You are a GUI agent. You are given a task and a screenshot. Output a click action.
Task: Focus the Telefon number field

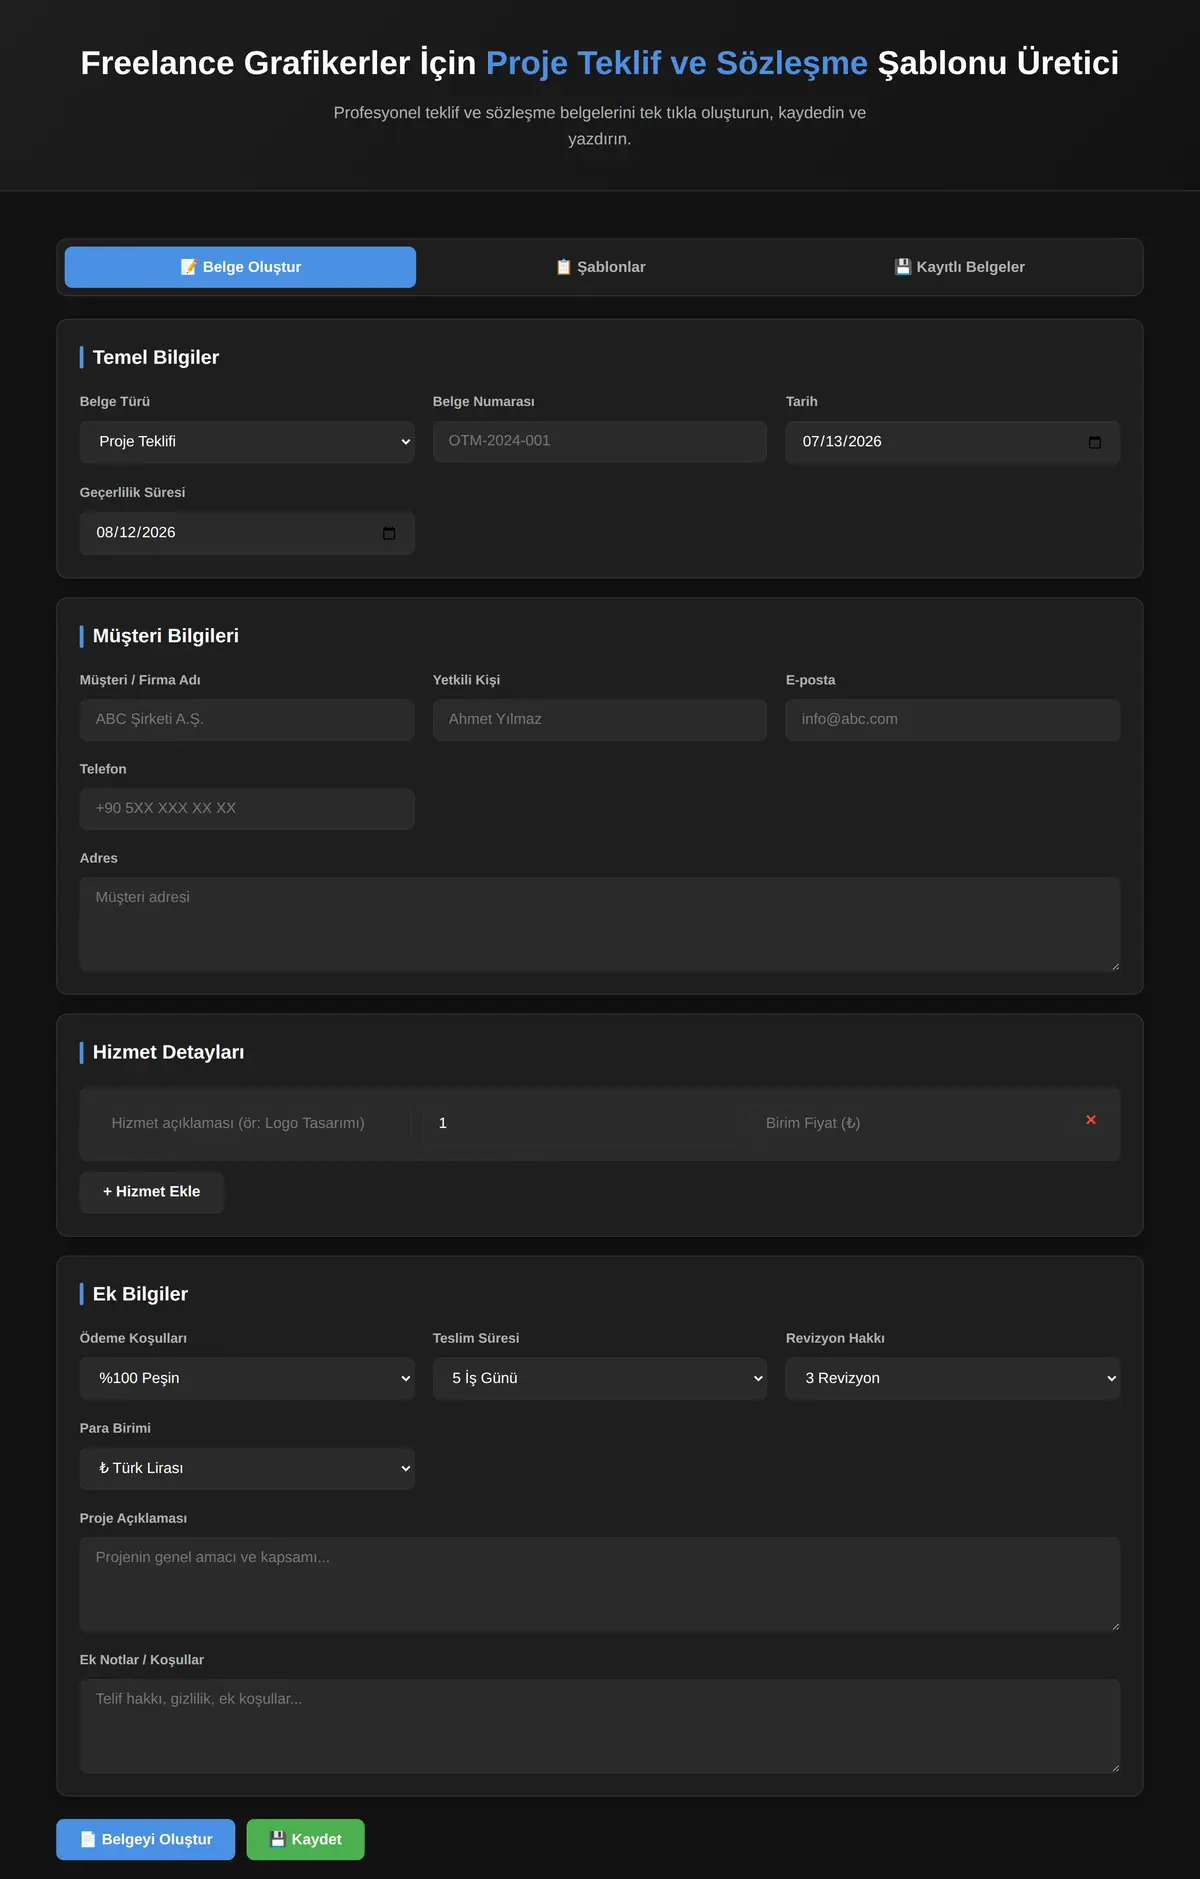[x=247, y=809]
